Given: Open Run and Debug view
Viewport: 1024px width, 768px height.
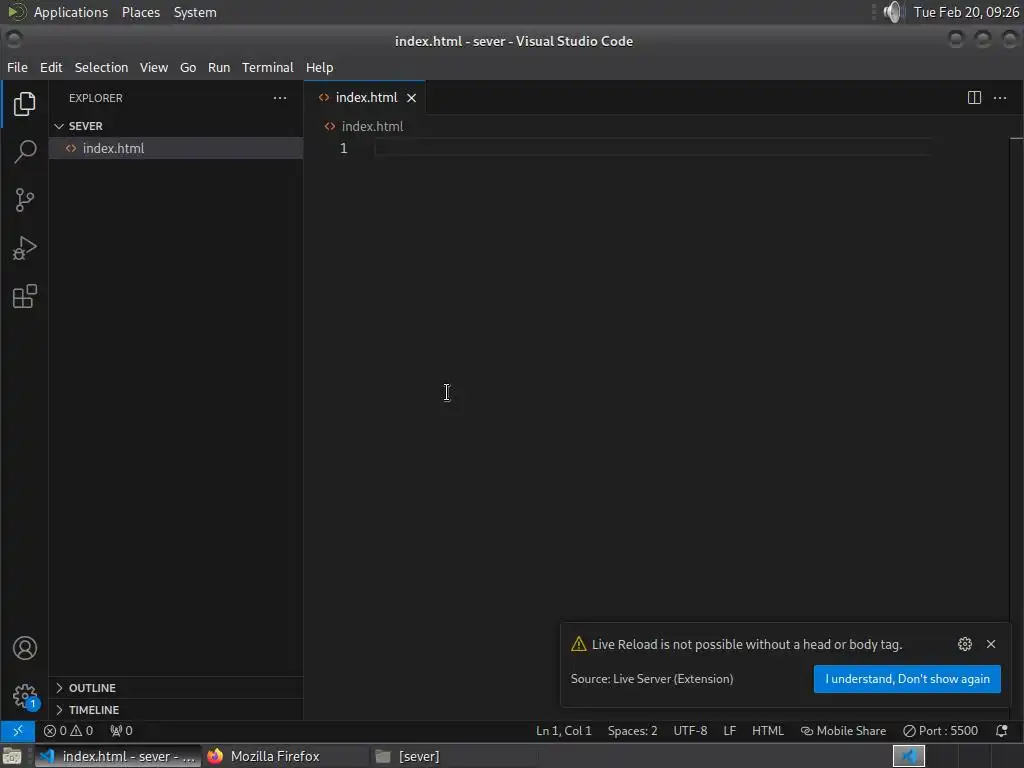Looking at the screenshot, I should click(24, 248).
